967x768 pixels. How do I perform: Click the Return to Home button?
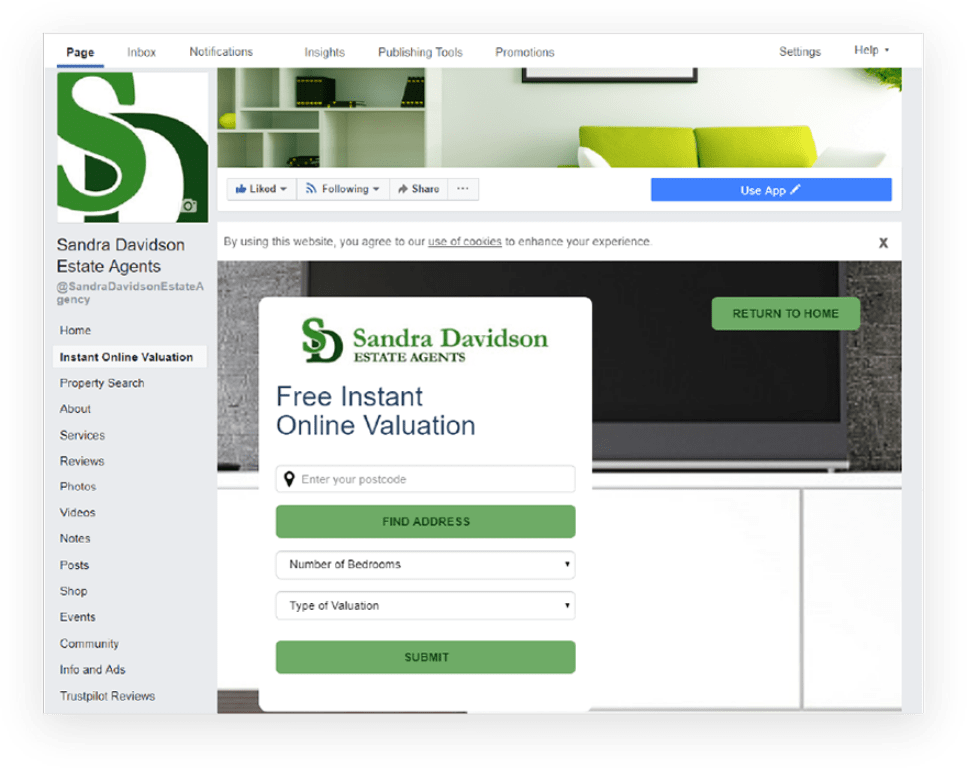[785, 314]
